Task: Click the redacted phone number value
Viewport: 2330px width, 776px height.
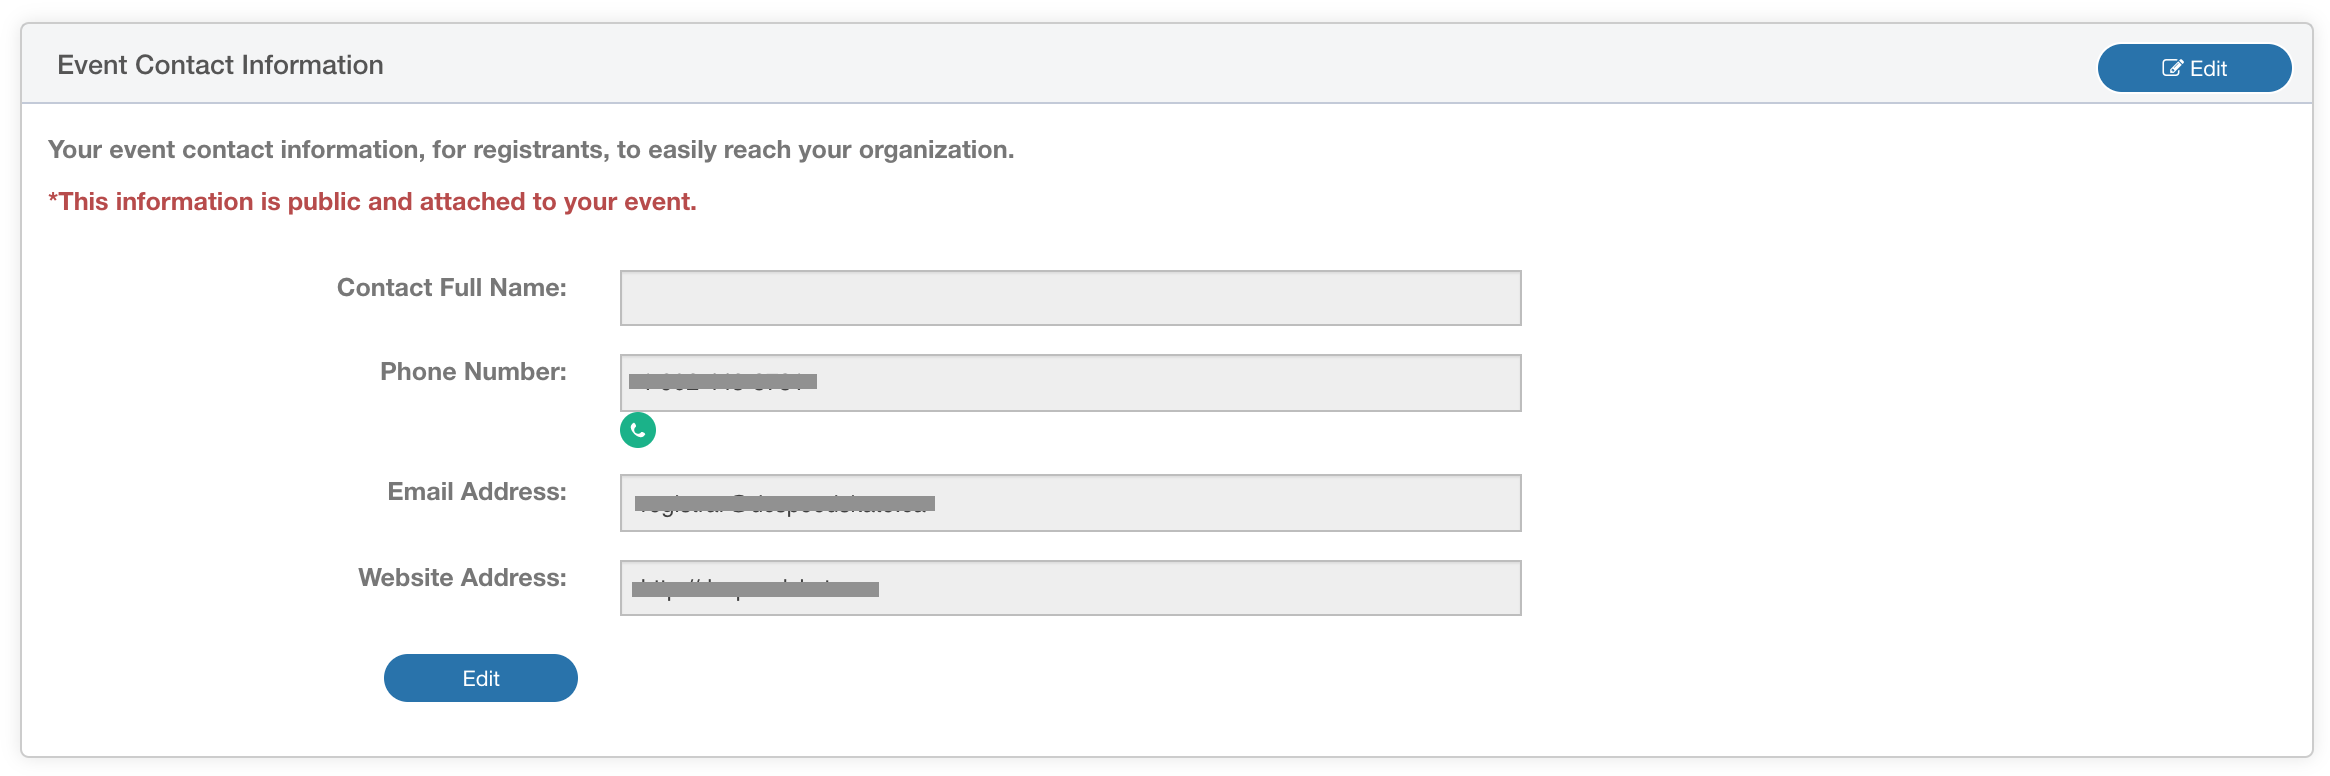Action: (723, 381)
